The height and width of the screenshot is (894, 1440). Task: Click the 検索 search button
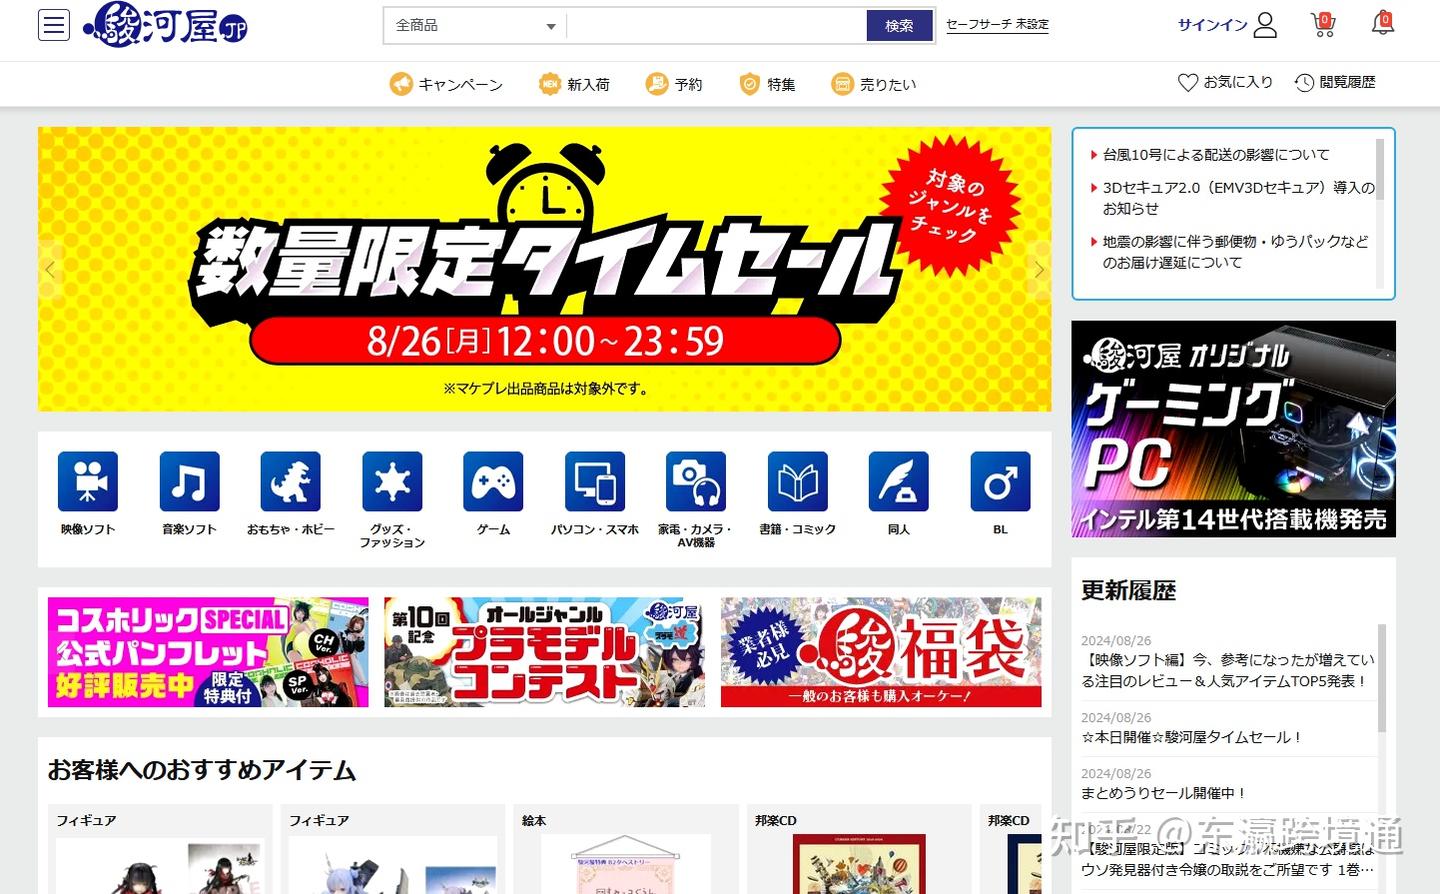899,26
